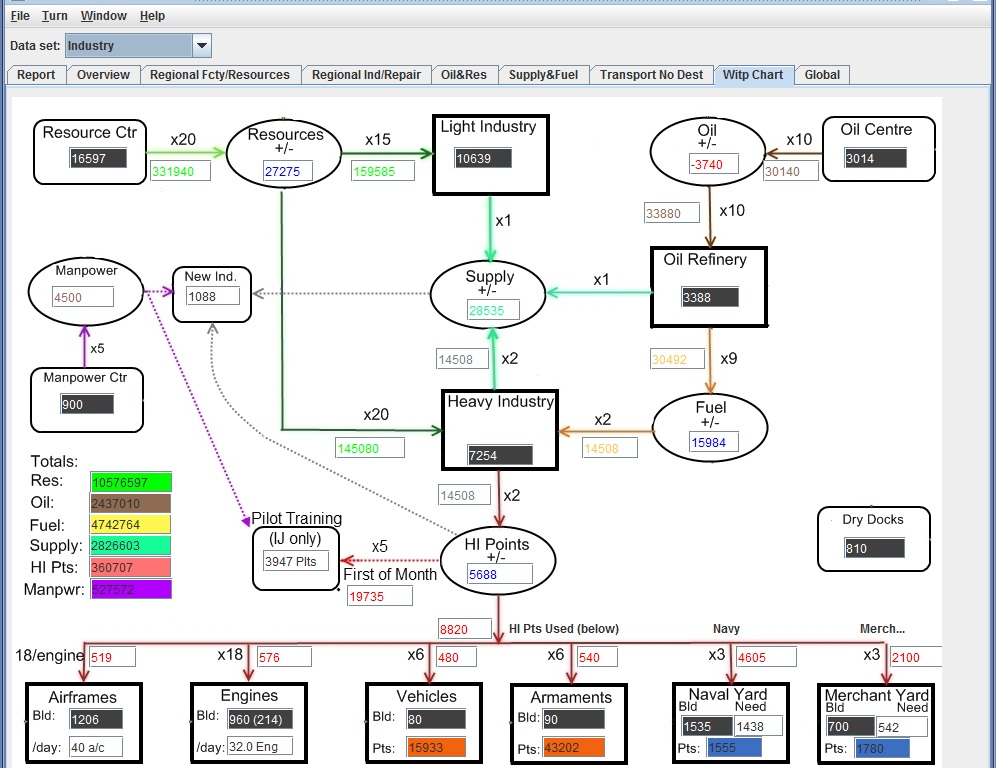The image size is (996, 768).
Task: Click the Resource Ctr value 16597
Action: 98,158
